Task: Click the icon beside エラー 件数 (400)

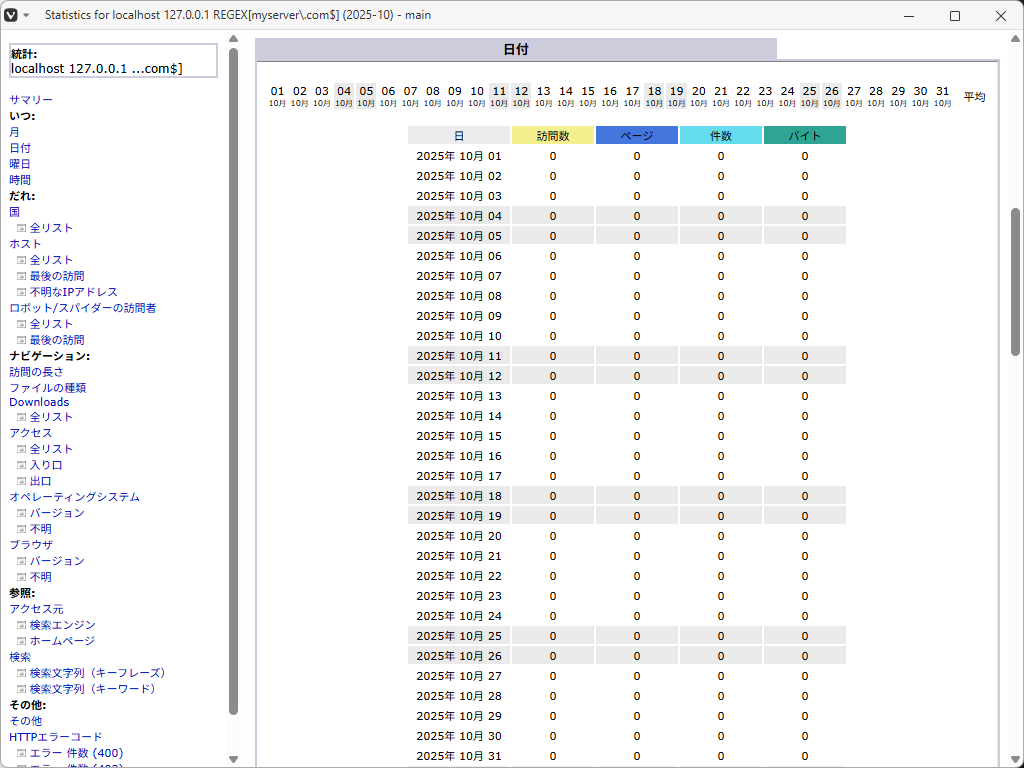Action: pyautogui.click(x=21, y=753)
